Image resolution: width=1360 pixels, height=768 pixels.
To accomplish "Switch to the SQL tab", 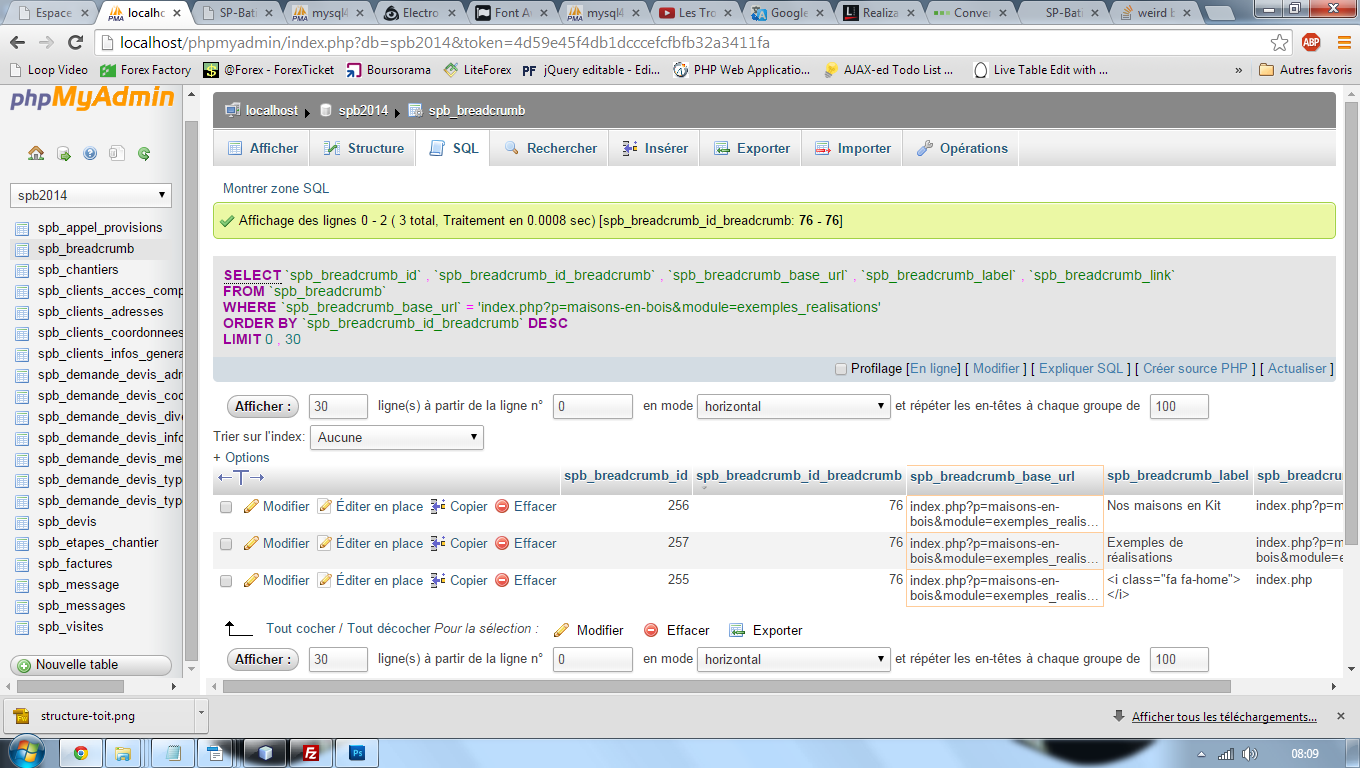I will pyautogui.click(x=454, y=148).
